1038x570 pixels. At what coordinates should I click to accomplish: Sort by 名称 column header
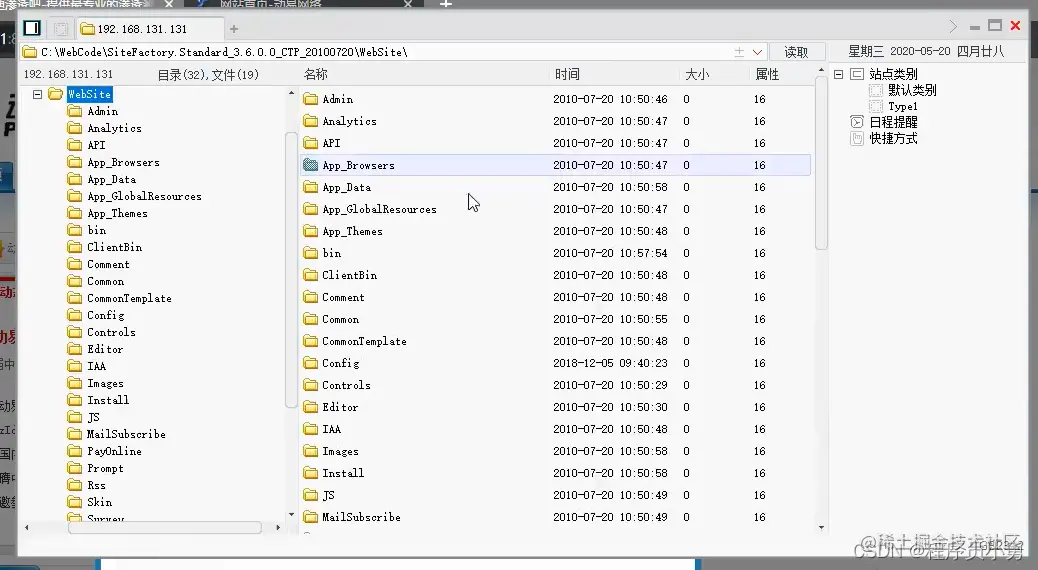click(315, 74)
